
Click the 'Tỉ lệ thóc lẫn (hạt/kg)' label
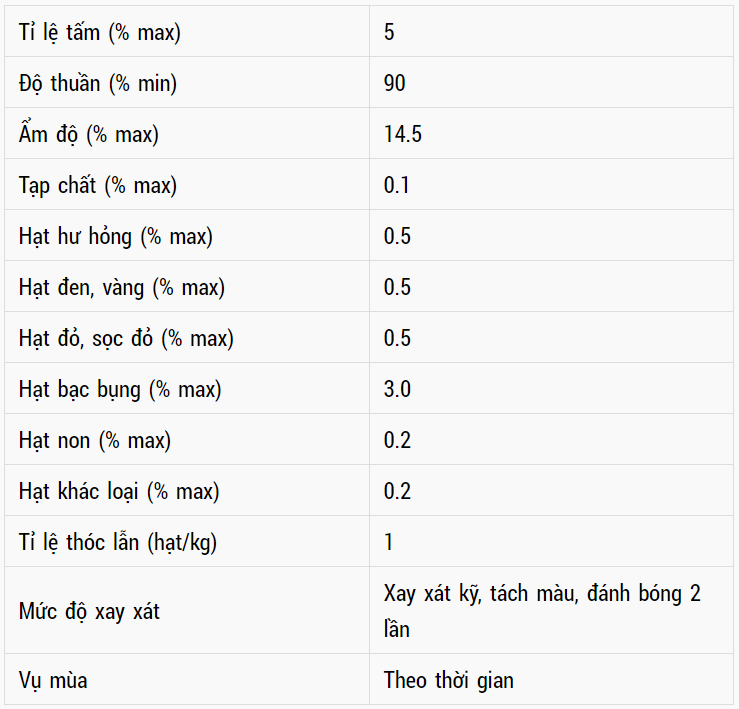click(x=118, y=542)
